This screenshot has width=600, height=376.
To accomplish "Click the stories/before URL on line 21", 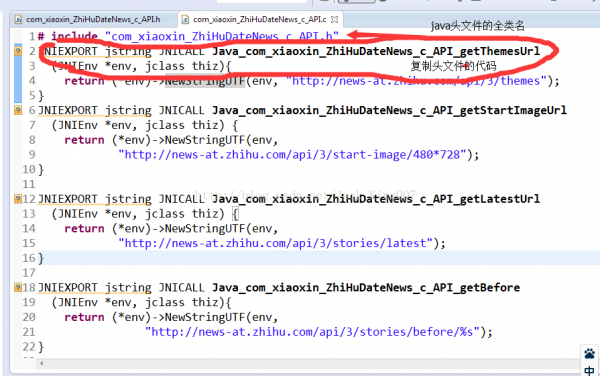I will point(313,332).
